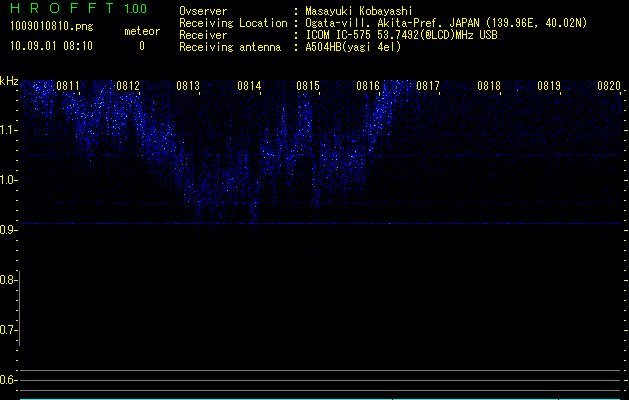Click the Ovserver label
The width and height of the screenshot is (629, 400).
(203, 11)
